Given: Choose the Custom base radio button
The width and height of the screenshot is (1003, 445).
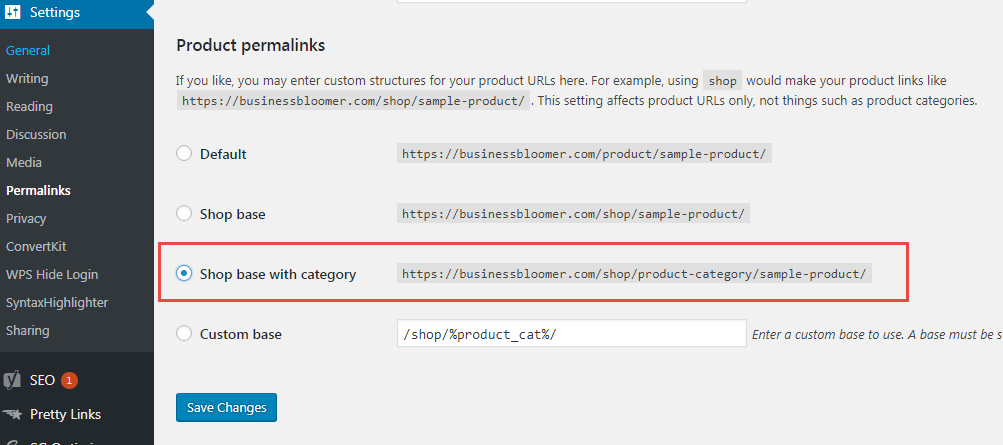Looking at the screenshot, I should (184, 334).
